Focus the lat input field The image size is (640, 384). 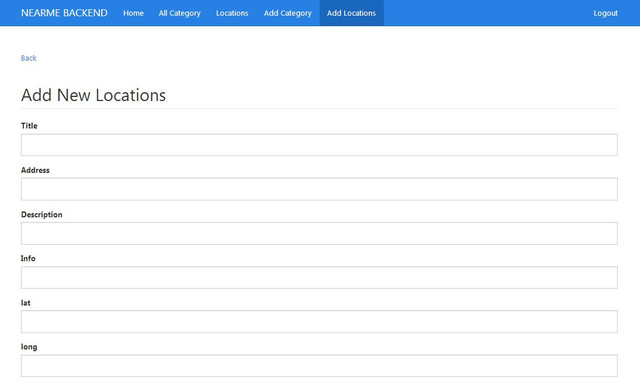point(319,322)
